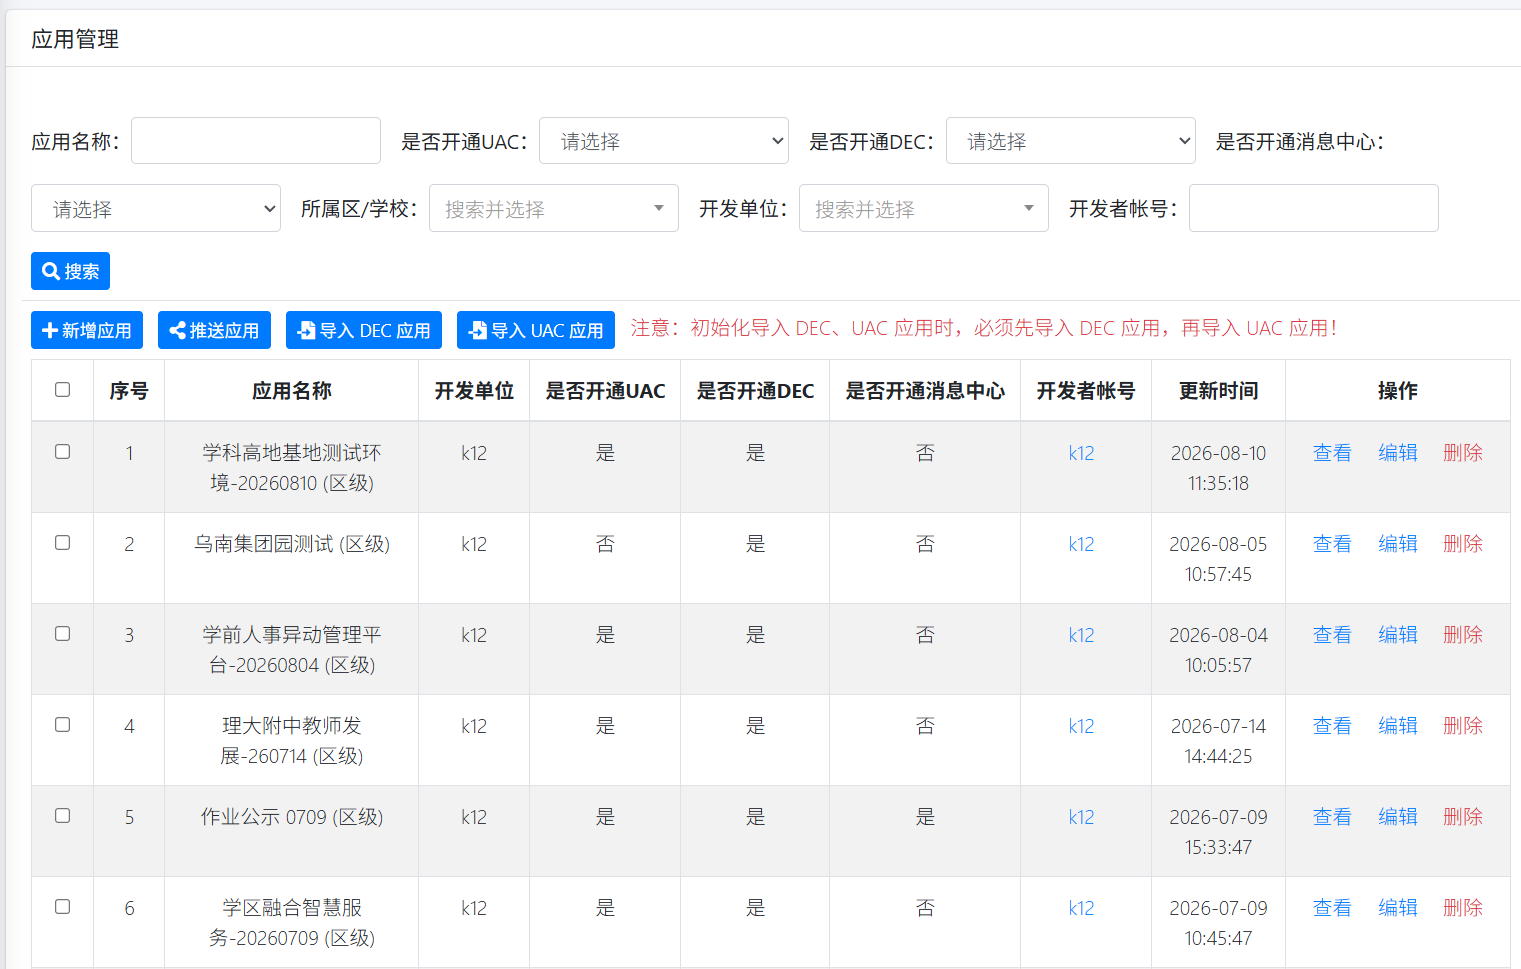Click 查看 for 学前人事异动管理平台 row
Screen dimensions: 1521x969
(1332, 635)
